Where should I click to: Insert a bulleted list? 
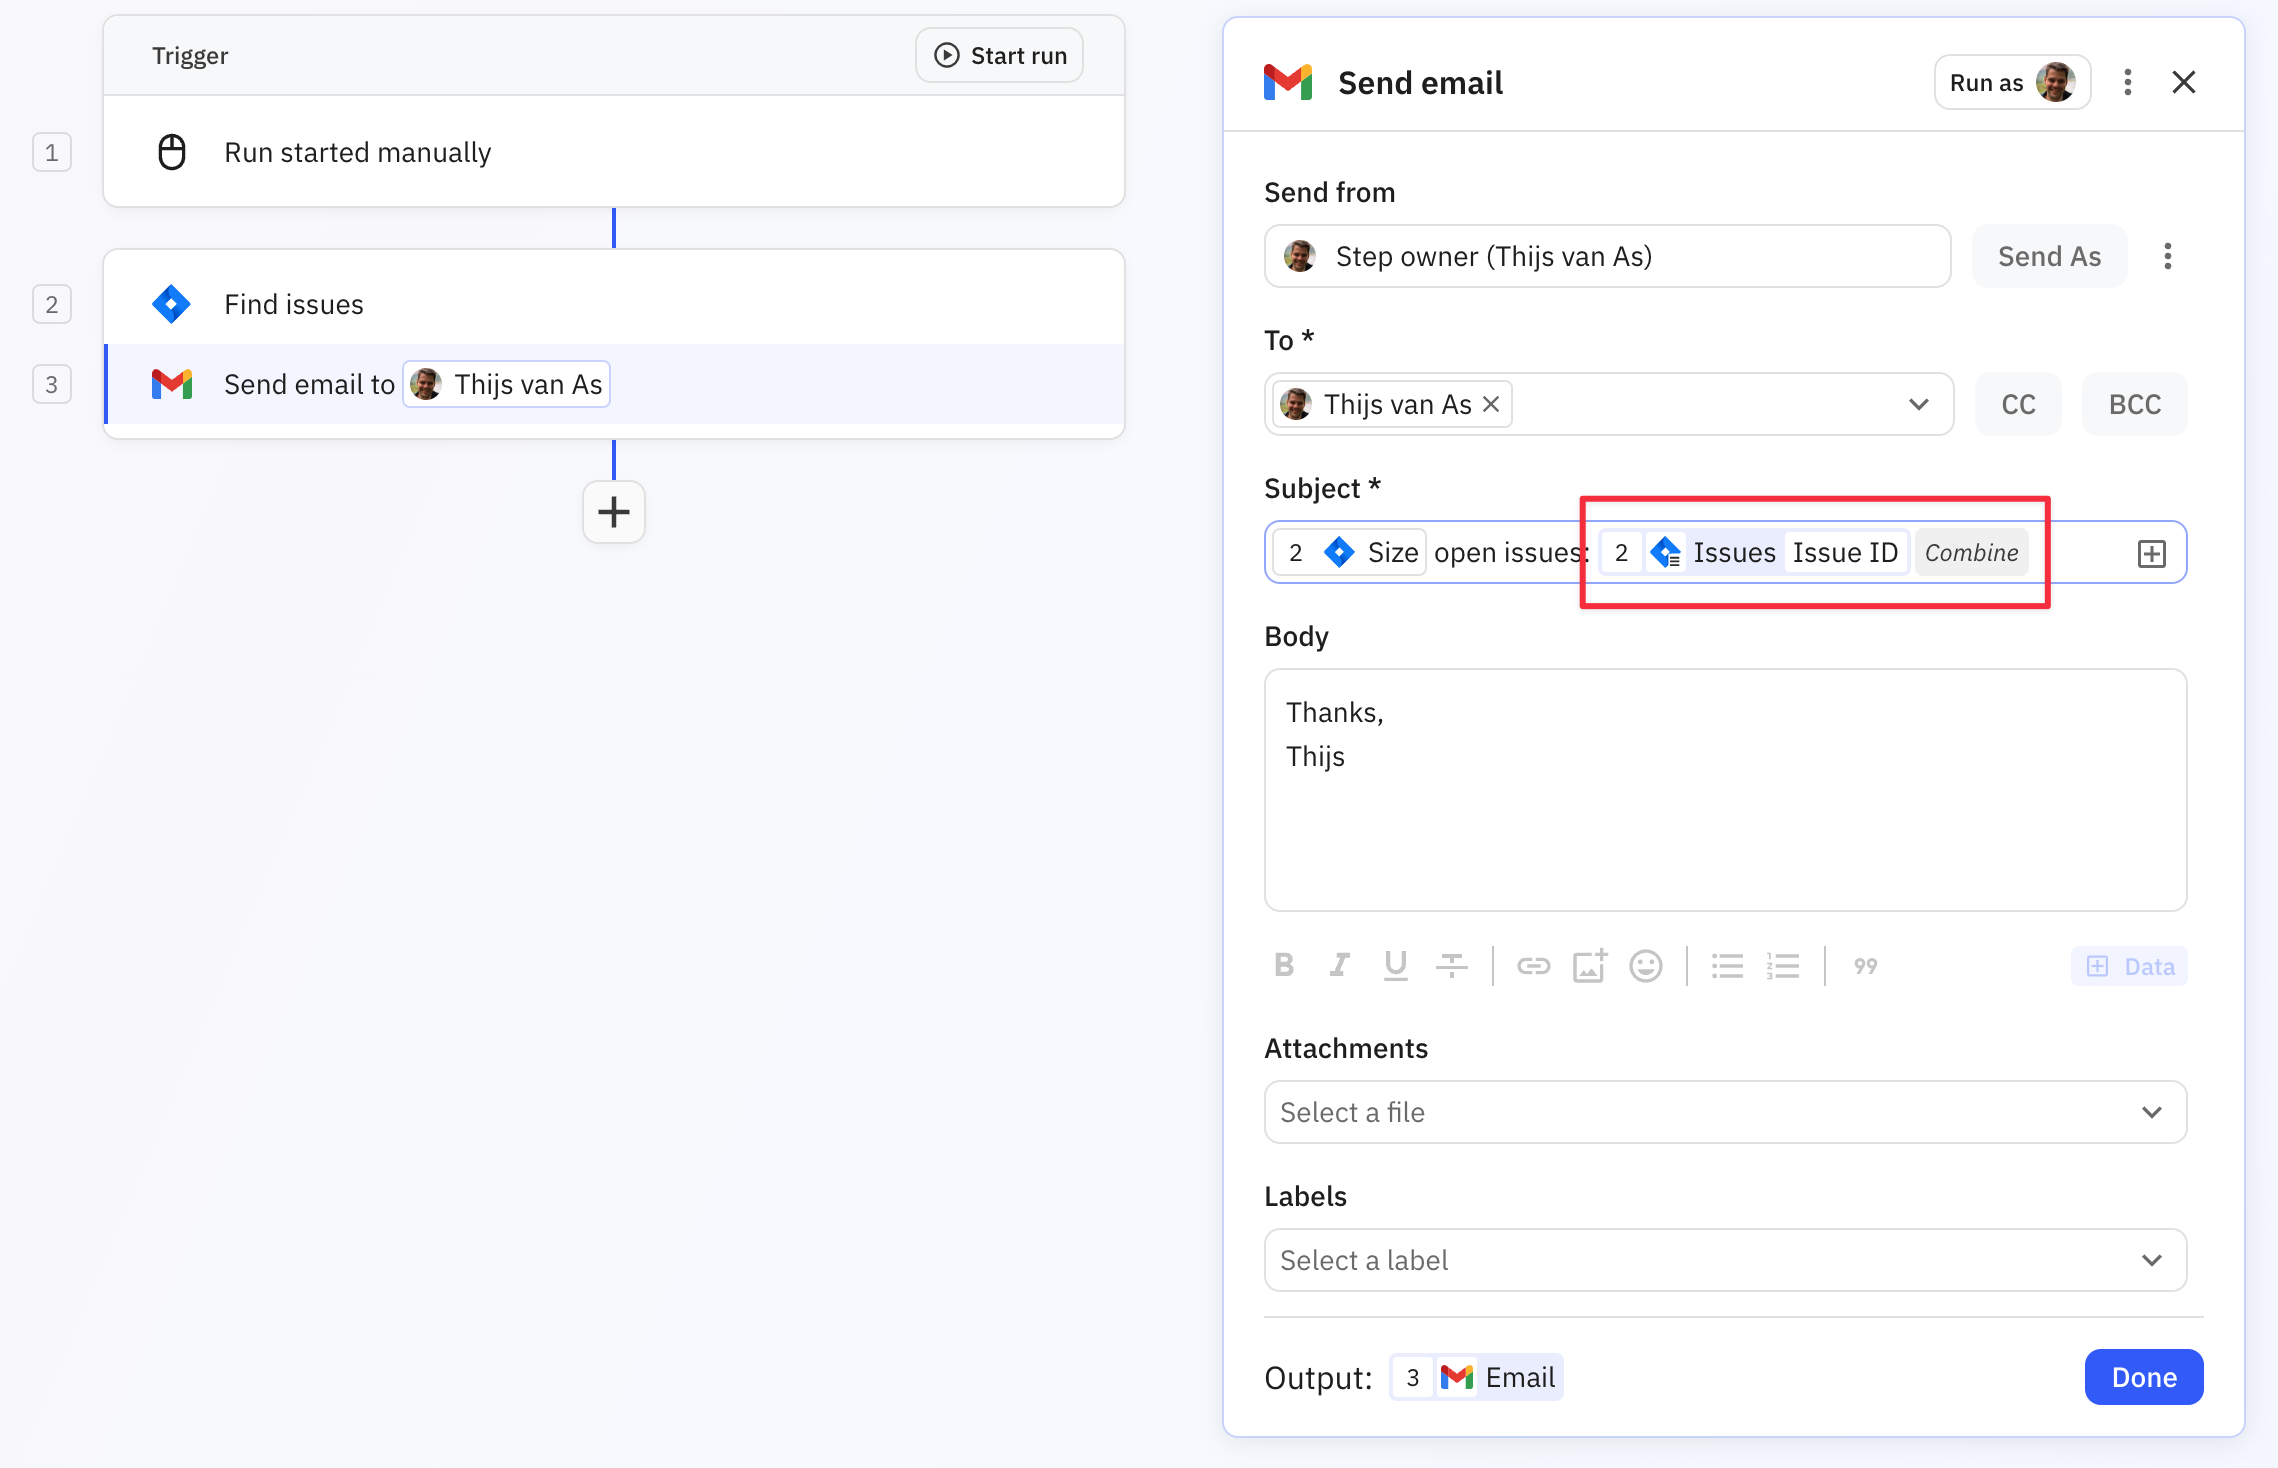[x=1727, y=965]
